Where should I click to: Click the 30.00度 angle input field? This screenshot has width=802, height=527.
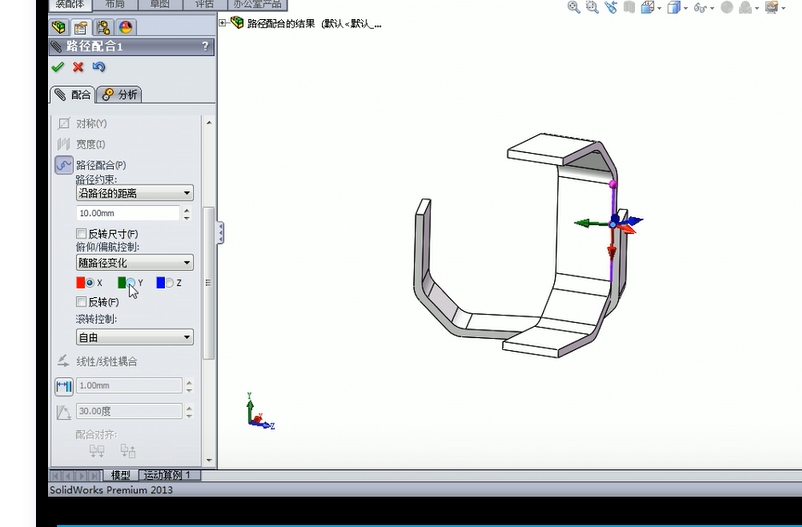pyautogui.click(x=129, y=411)
